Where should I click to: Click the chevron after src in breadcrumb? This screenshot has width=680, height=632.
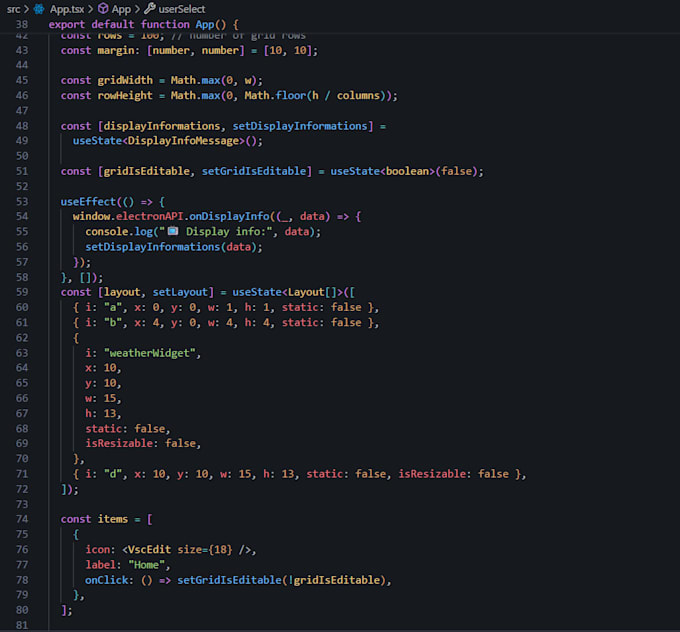tap(27, 9)
